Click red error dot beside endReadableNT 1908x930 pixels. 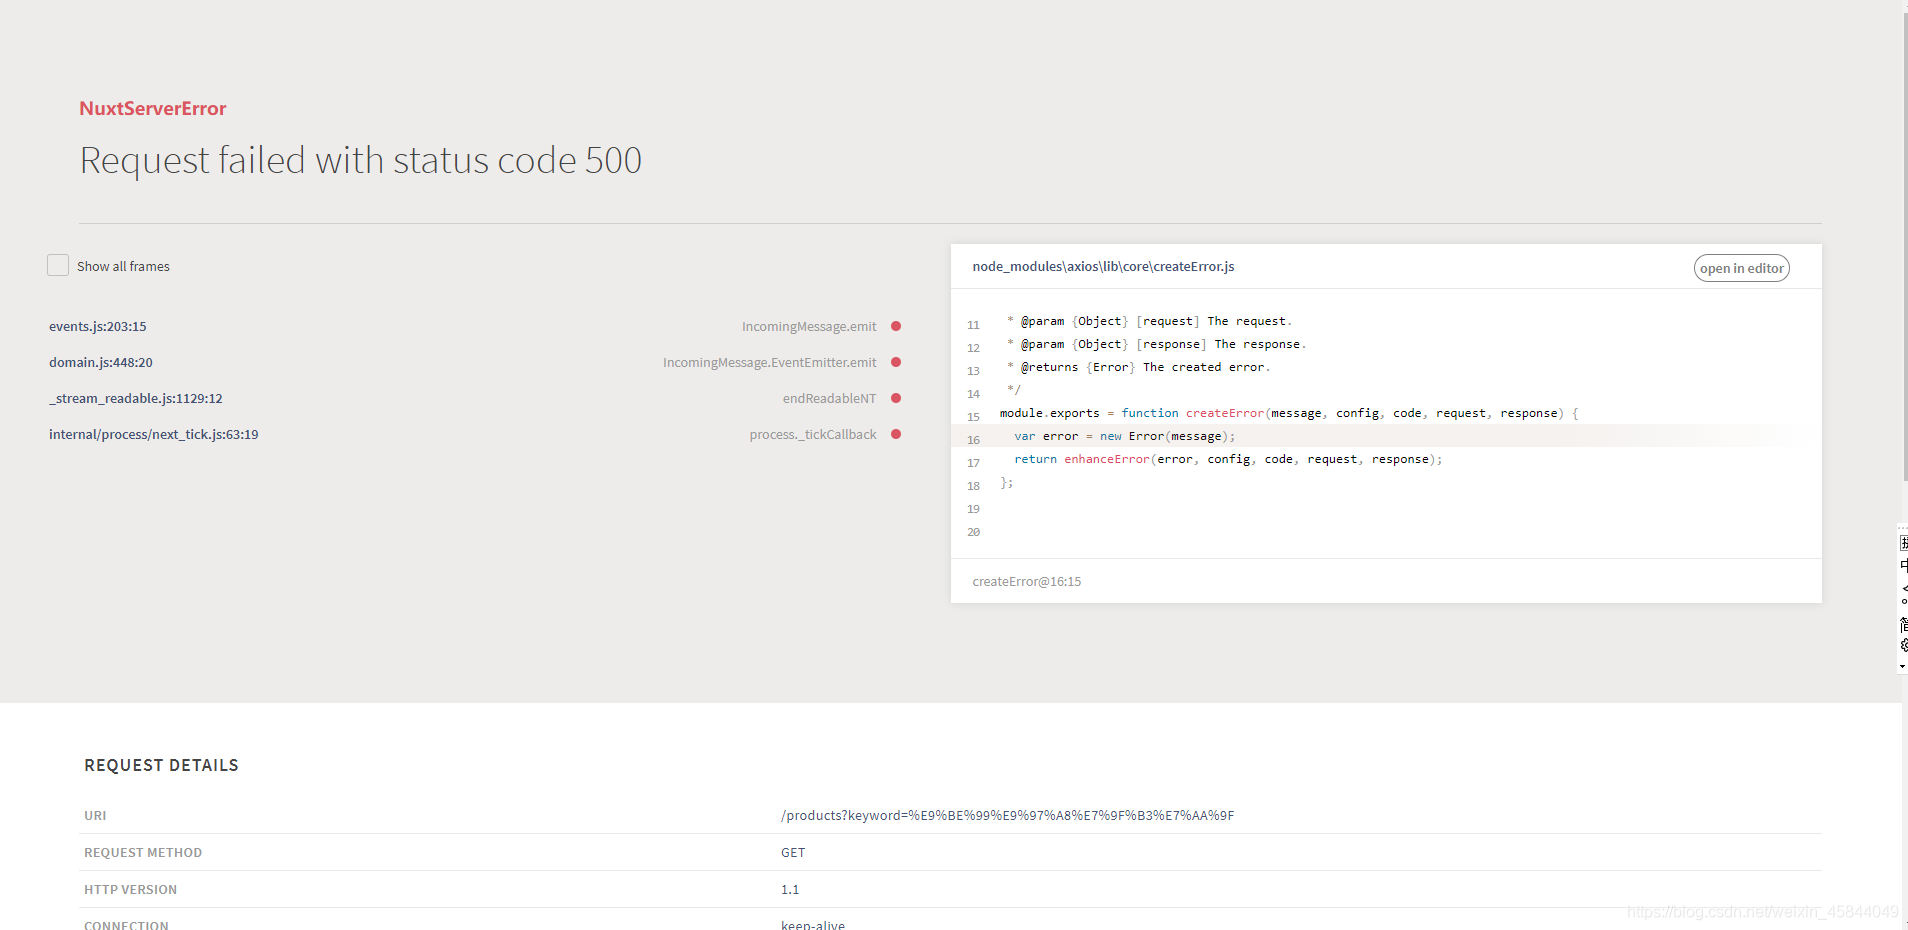pos(895,398)
